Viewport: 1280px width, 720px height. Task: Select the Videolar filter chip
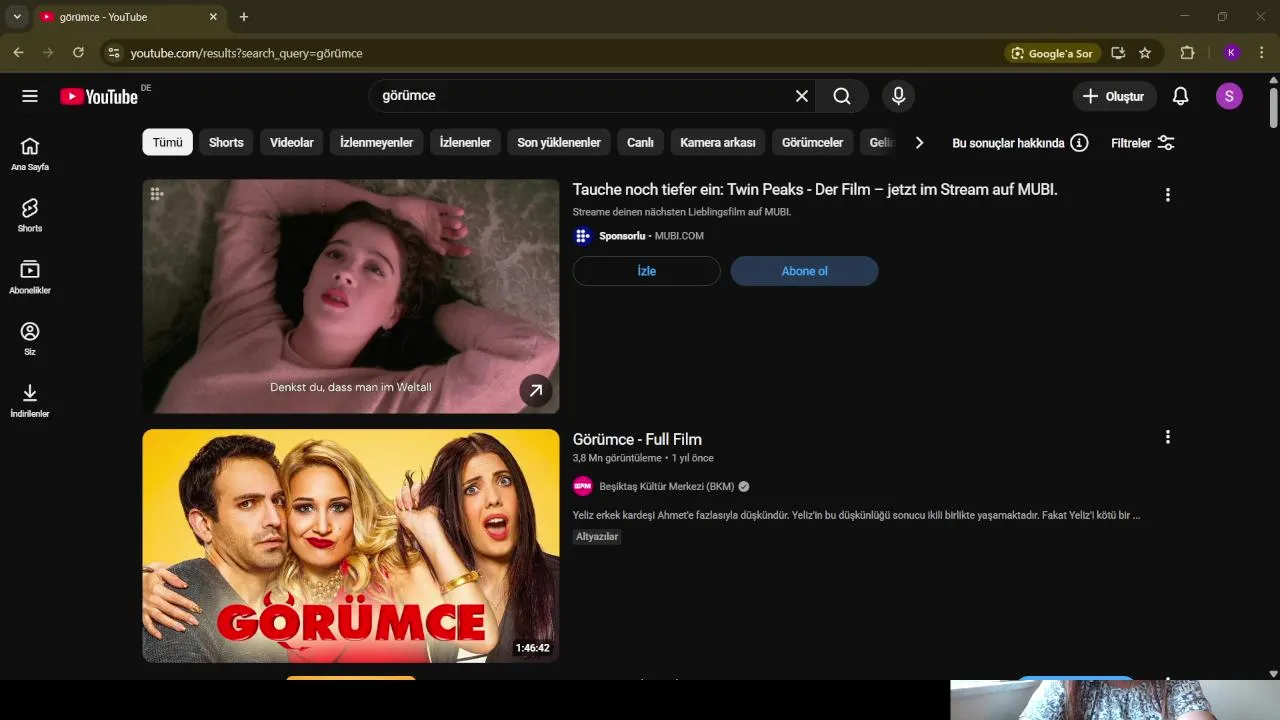pyautogui.click(x=292, y=142)
